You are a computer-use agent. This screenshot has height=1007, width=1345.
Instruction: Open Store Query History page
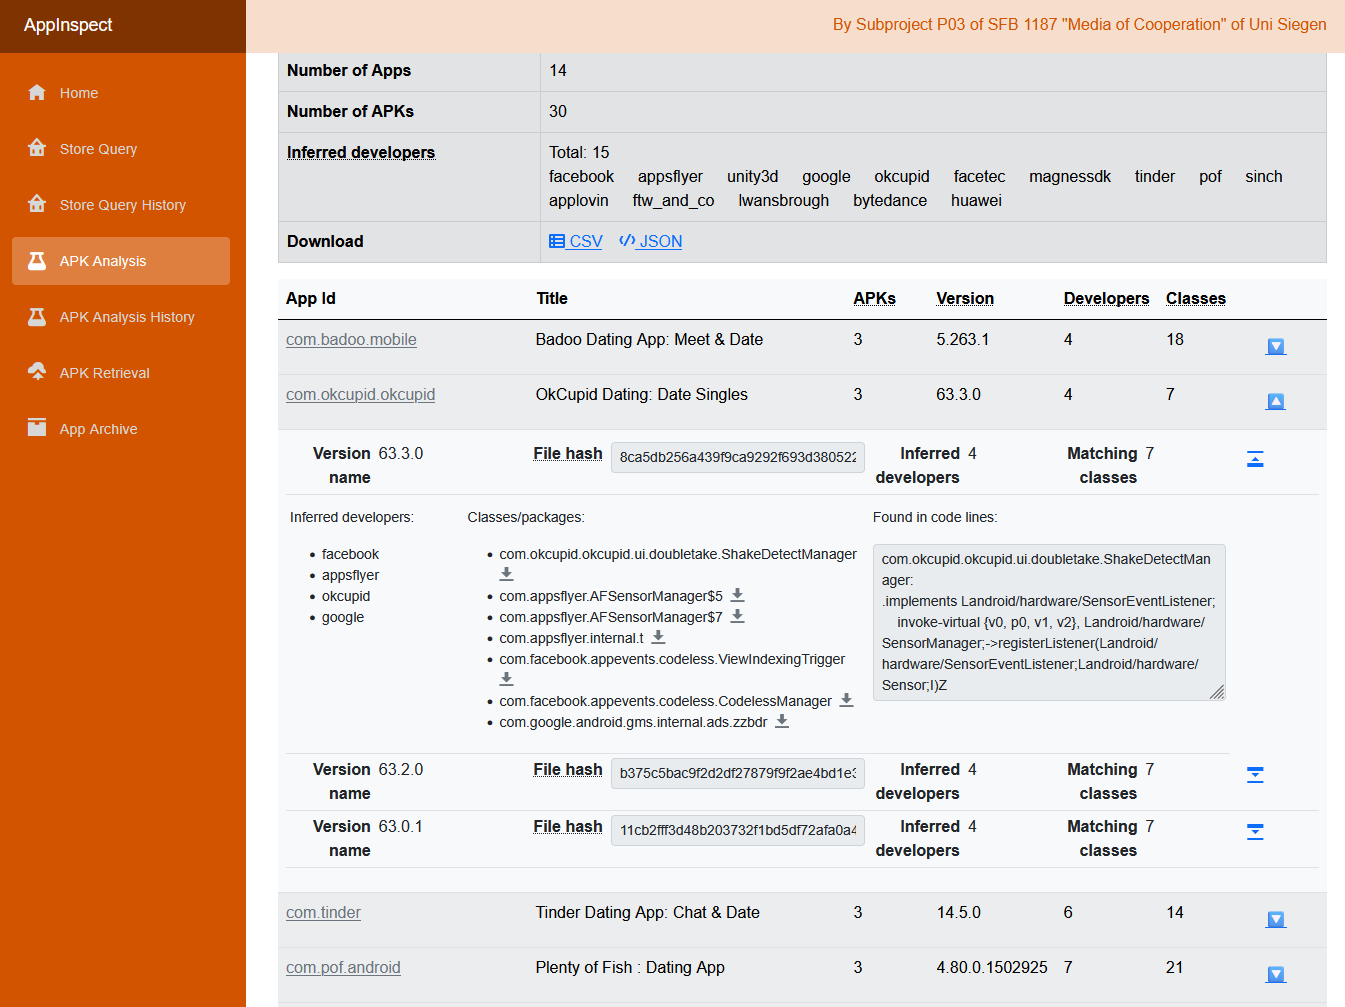click(121, 205)
